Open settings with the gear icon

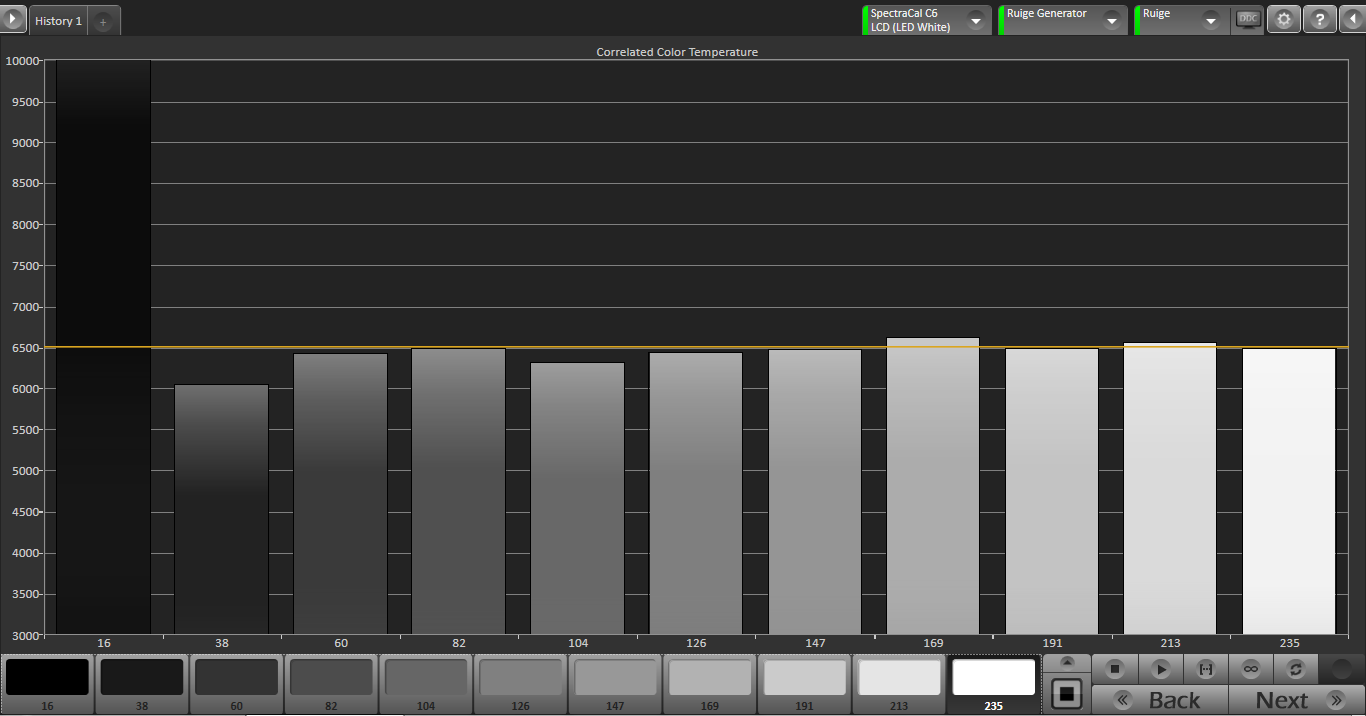1284,20
